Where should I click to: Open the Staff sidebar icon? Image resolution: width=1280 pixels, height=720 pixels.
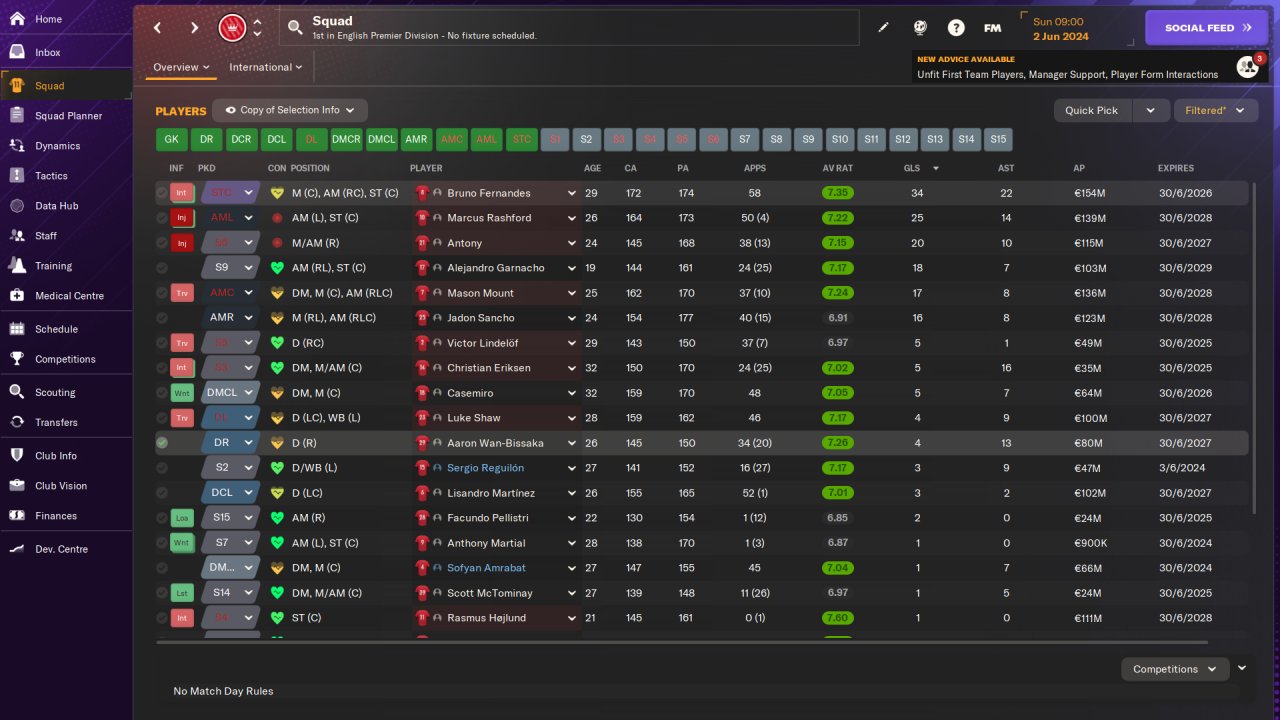click(x=17, y=236)
